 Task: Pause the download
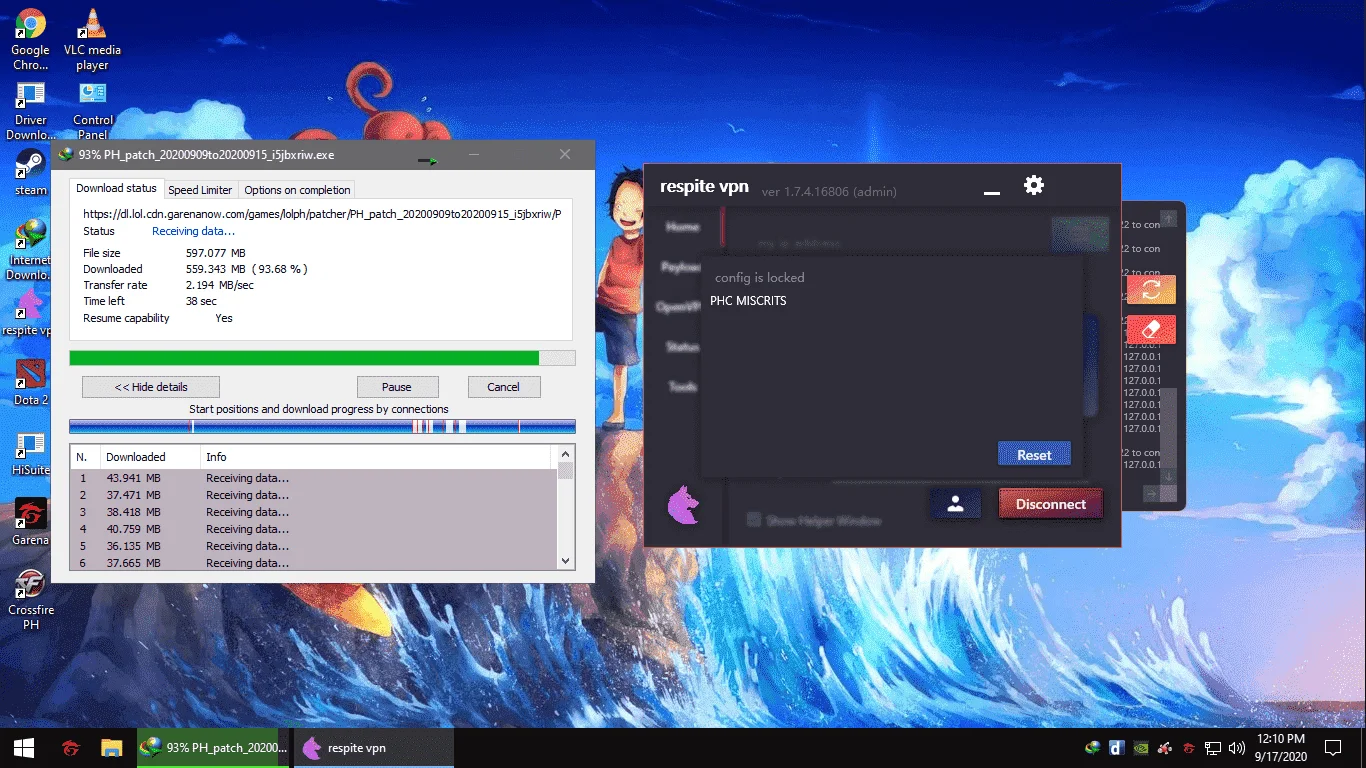tap(397, 387)
